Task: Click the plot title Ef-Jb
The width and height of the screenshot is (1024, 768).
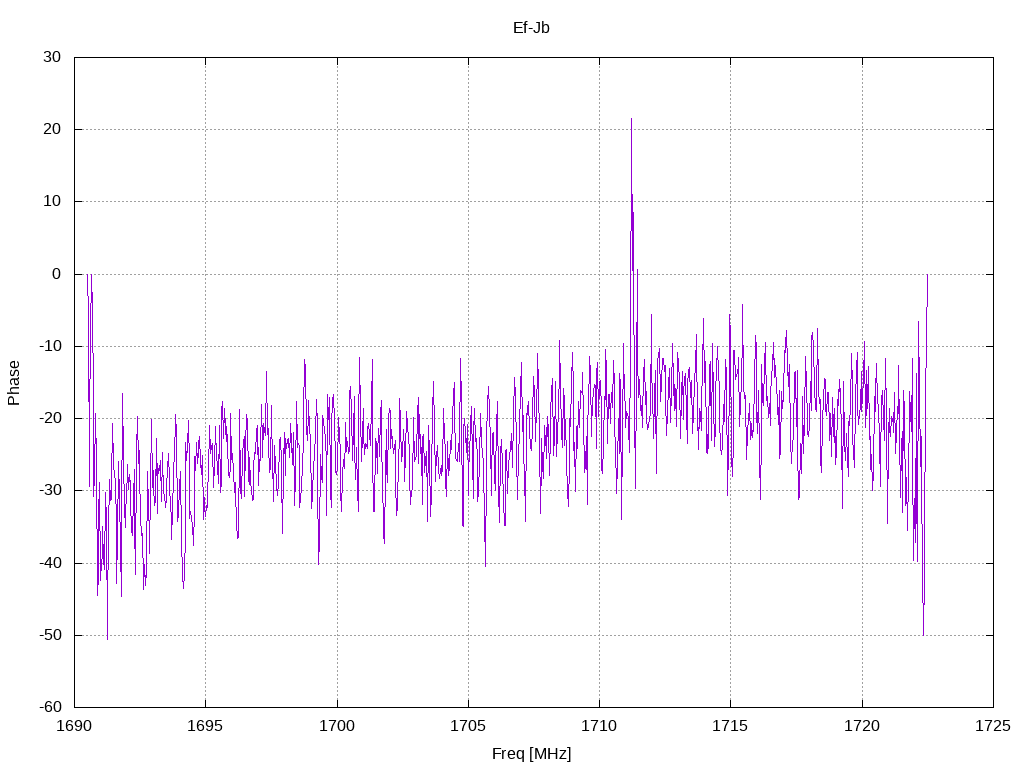Action: coord(531,27)
